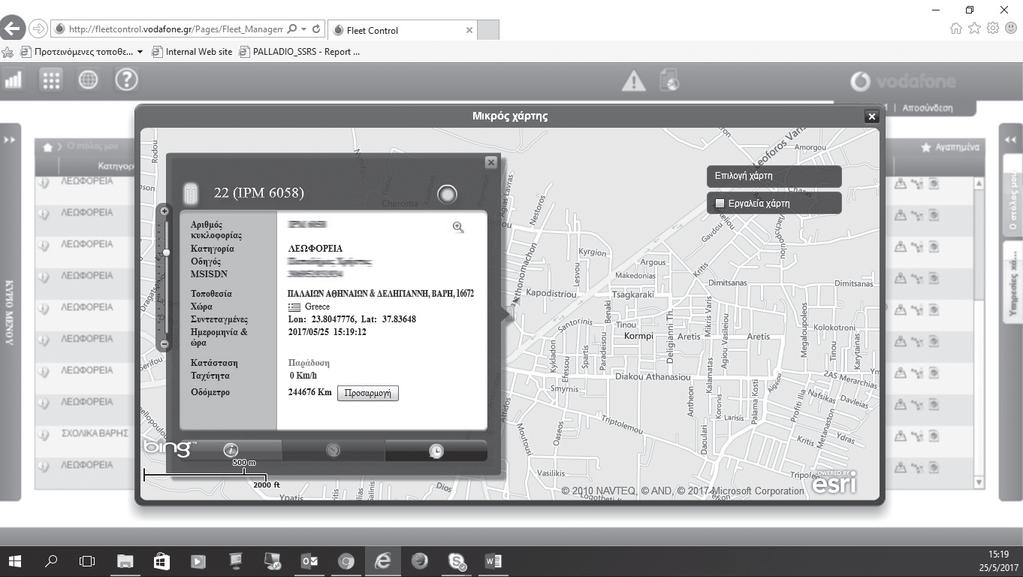1023x577 pixels.
Task: Open the reports chart icon in top toolbar
Action: click(13, 80)
